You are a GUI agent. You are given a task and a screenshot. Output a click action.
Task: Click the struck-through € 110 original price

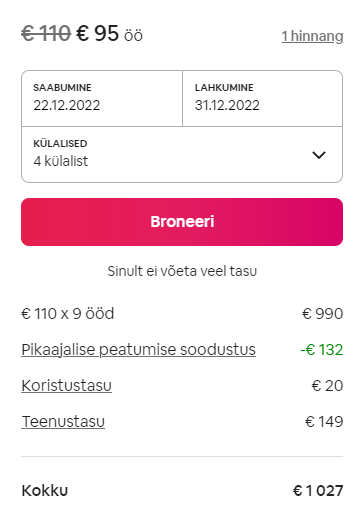(x=46, y=33)
